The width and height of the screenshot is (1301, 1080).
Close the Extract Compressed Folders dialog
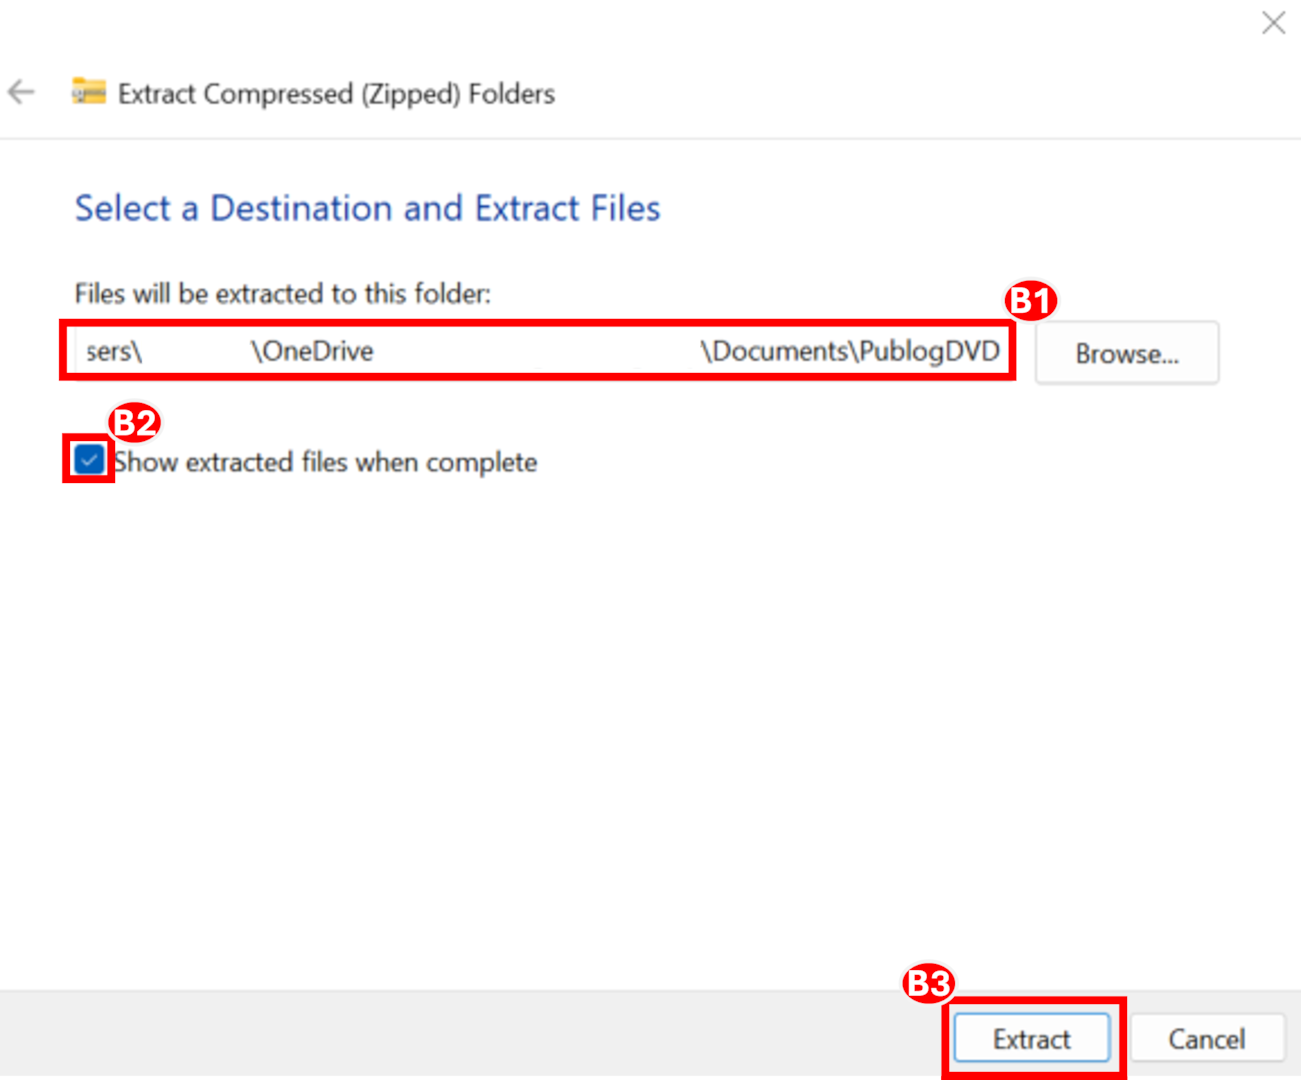point(1273,23)
